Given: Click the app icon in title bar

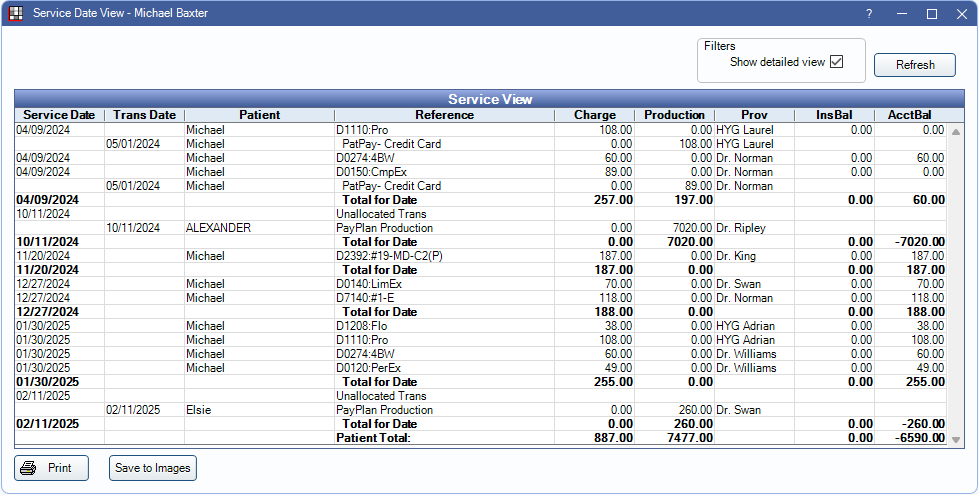Looking at the screenshot, I should (15, 14).
